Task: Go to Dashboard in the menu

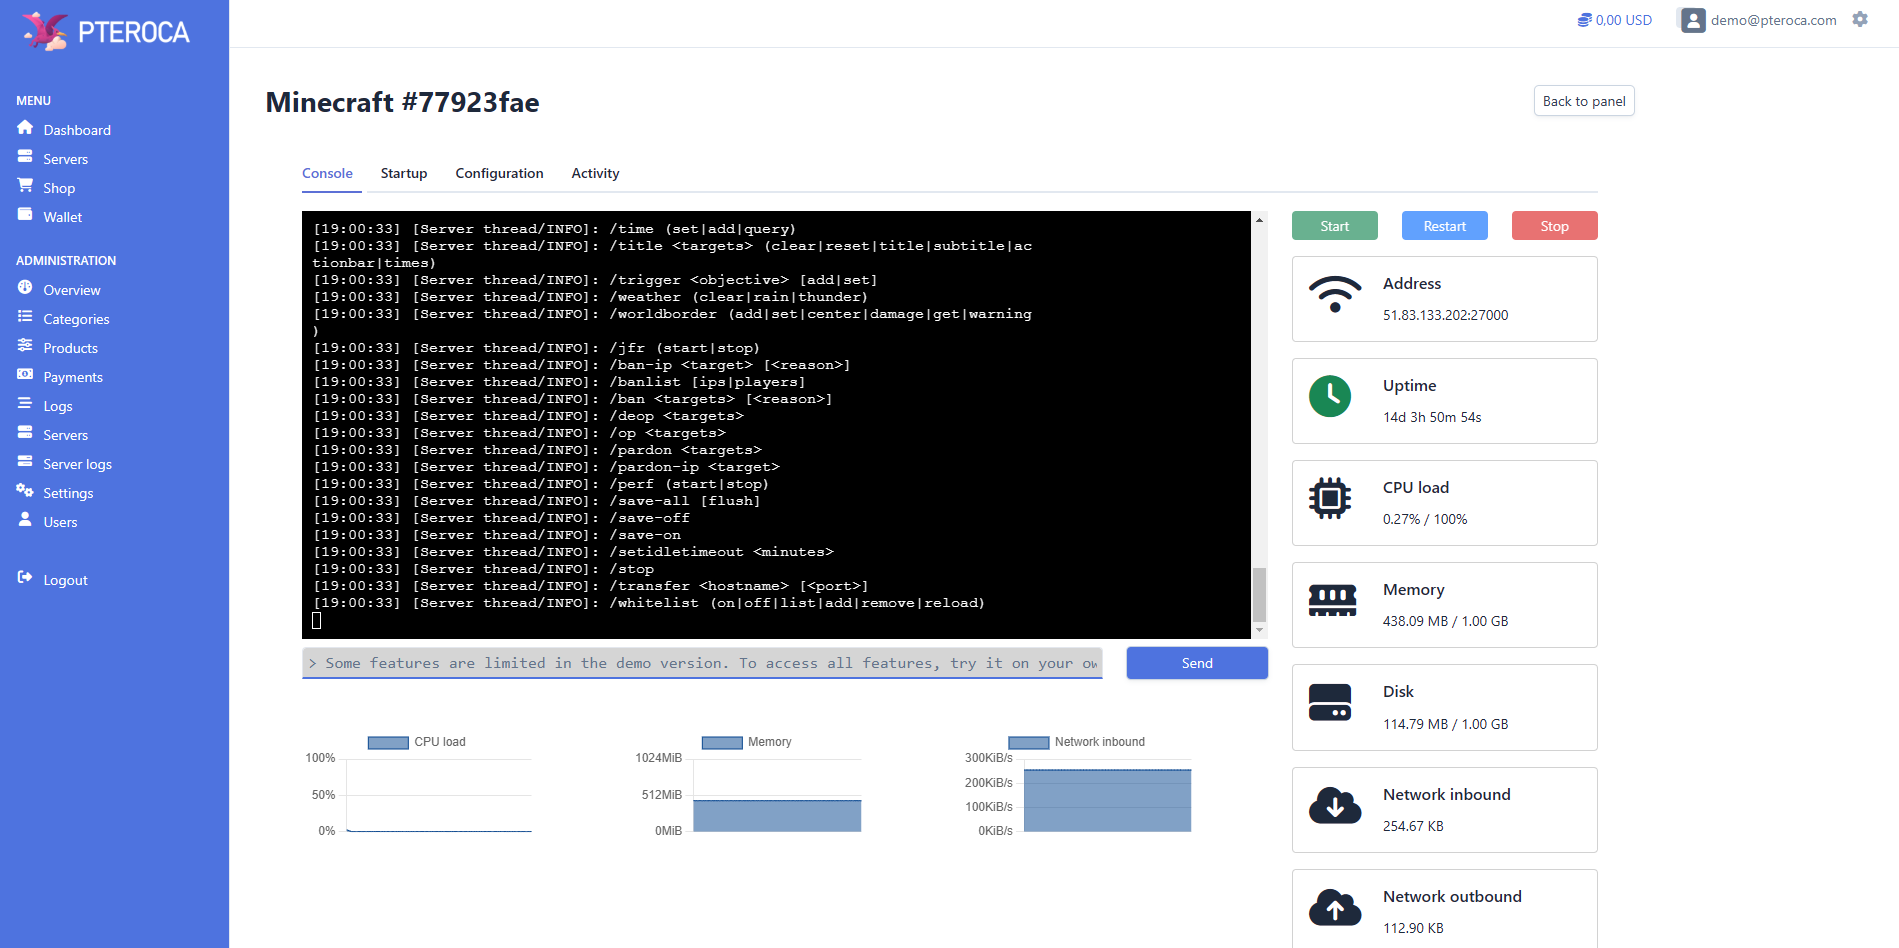Action: tap(77, 130)
